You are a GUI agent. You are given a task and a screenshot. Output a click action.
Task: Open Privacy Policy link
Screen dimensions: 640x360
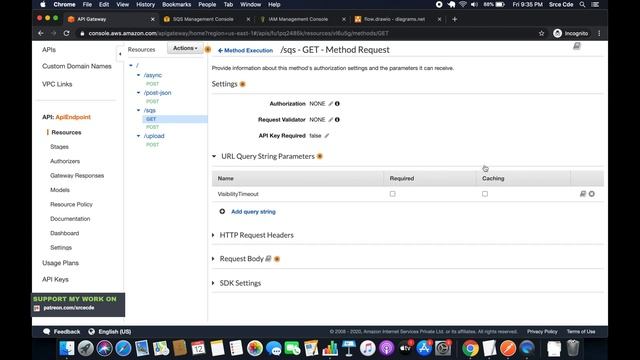[542, 332]
